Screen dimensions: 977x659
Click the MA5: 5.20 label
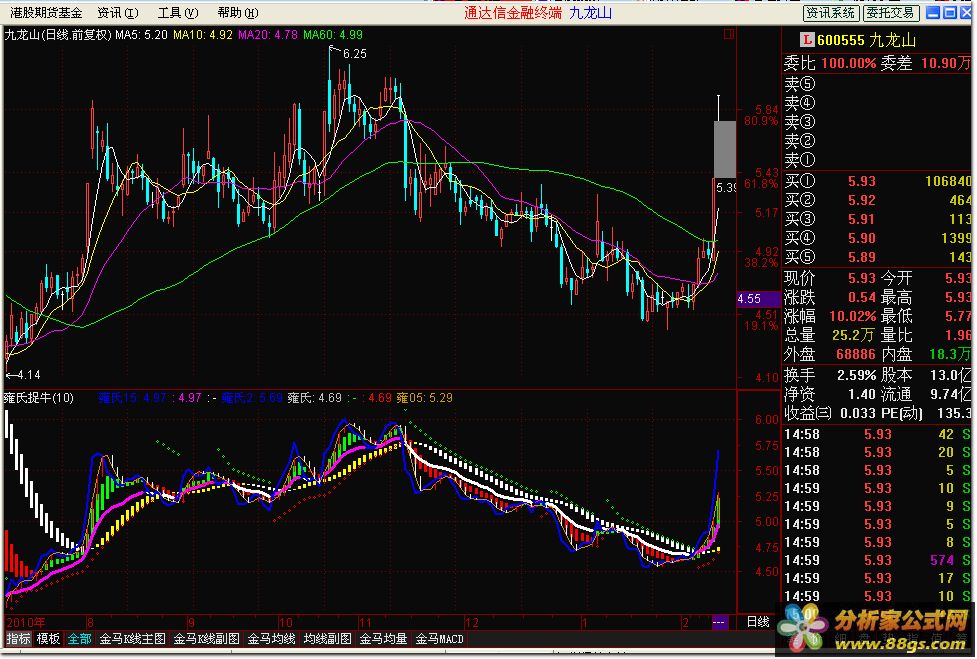pyautogui.click(x=141, y=35)
